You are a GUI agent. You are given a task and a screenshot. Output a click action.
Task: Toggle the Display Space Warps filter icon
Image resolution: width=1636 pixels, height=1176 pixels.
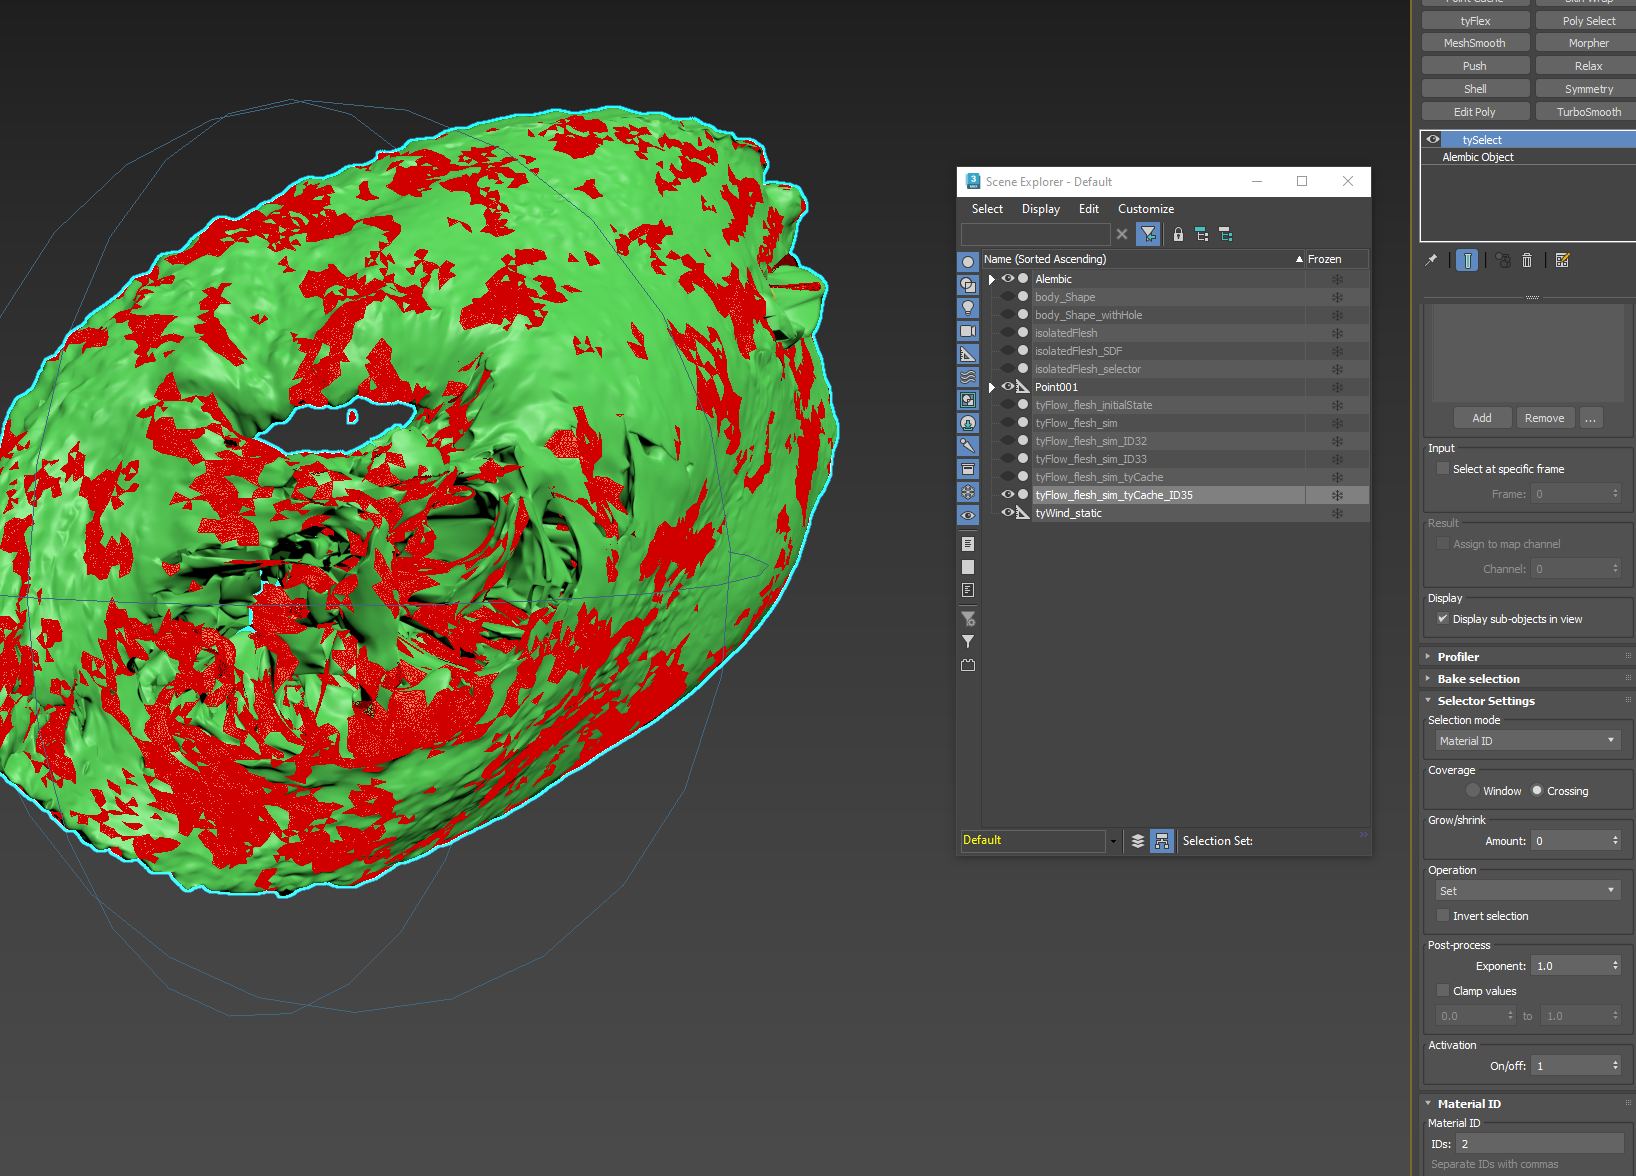click(x=968, y=377)
